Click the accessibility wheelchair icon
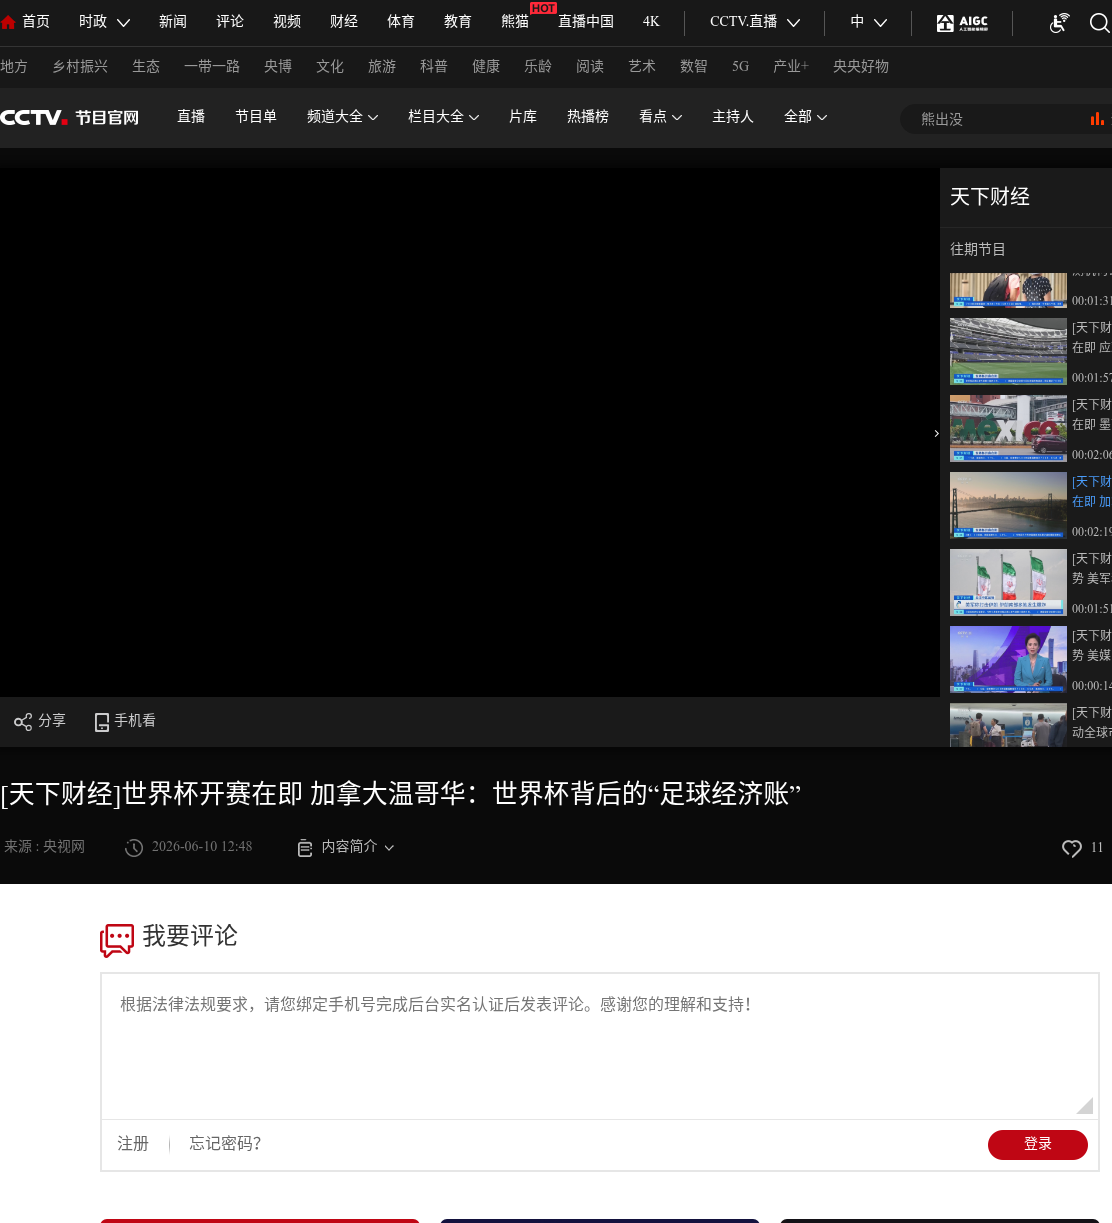The height and width of the screenshot is (1223, 1112). [x=1059, y=22]
